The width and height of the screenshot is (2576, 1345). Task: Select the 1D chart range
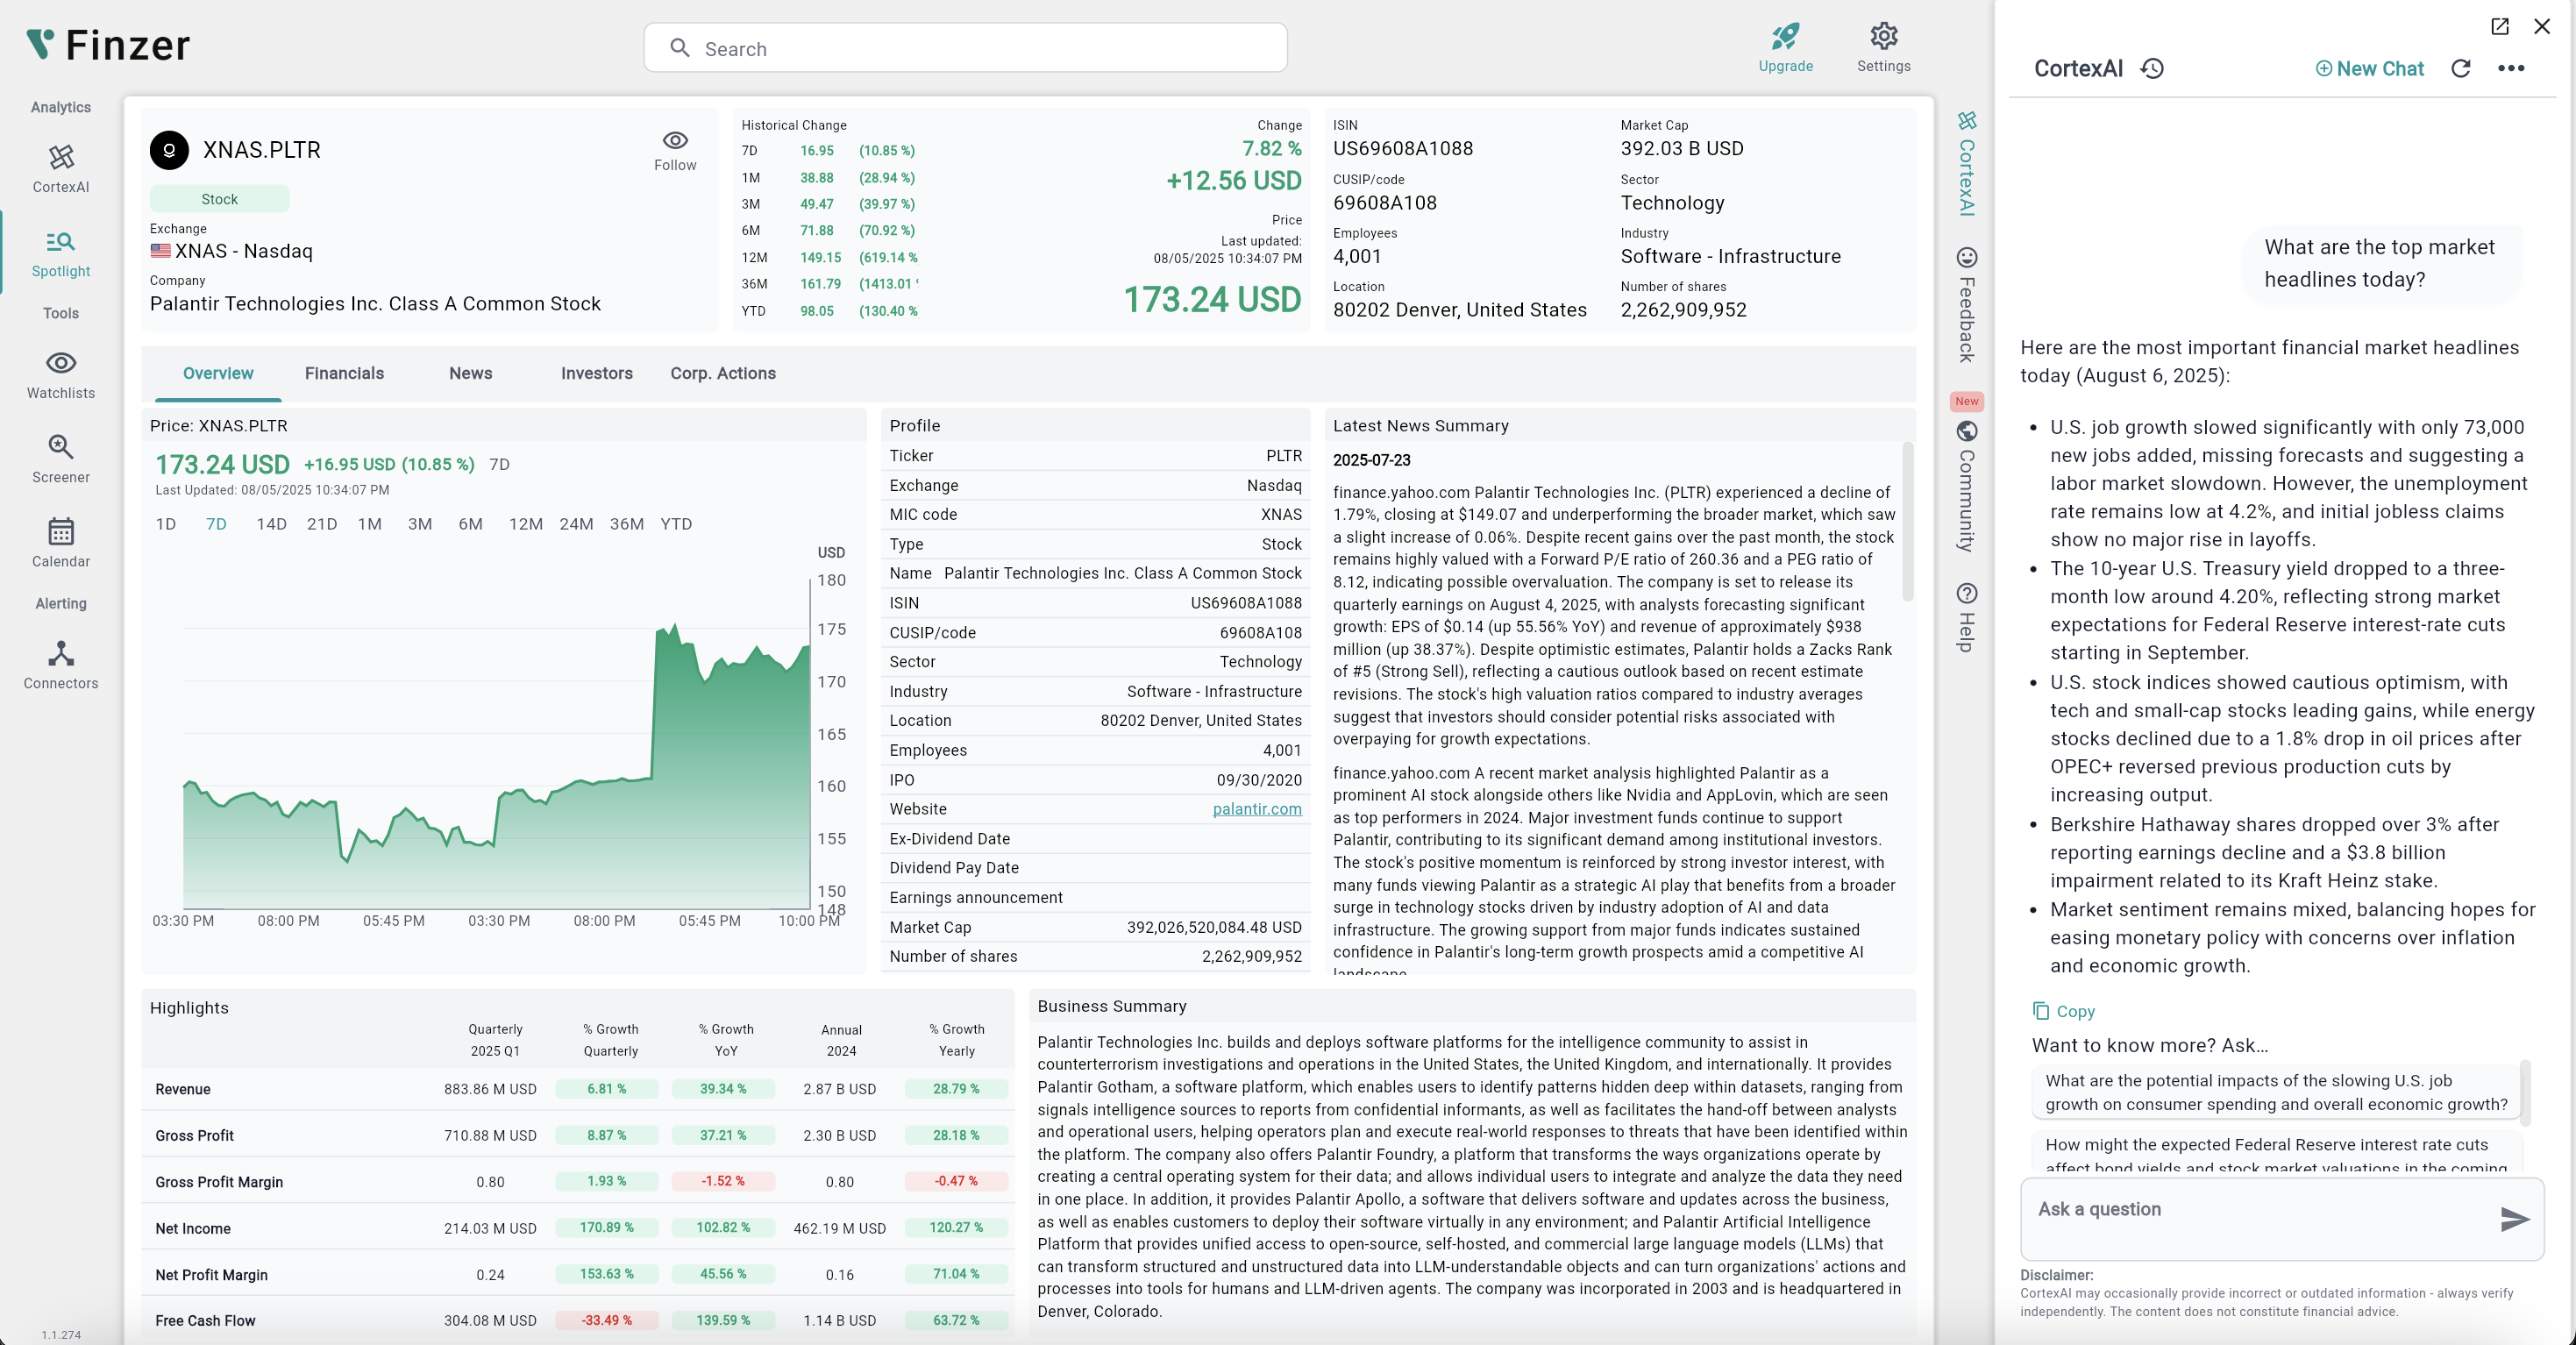[x=166, y=524]
